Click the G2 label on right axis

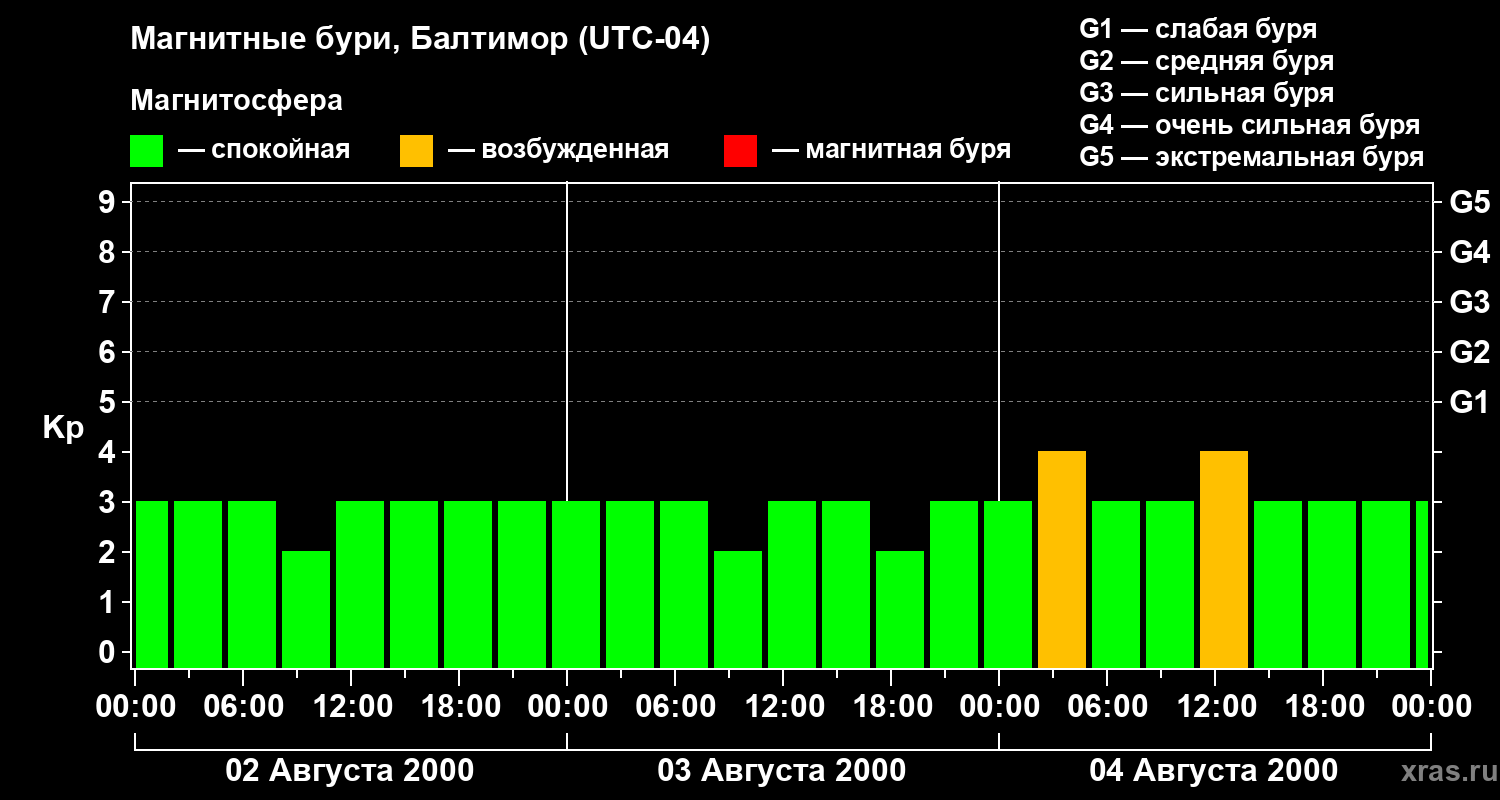1469,352
